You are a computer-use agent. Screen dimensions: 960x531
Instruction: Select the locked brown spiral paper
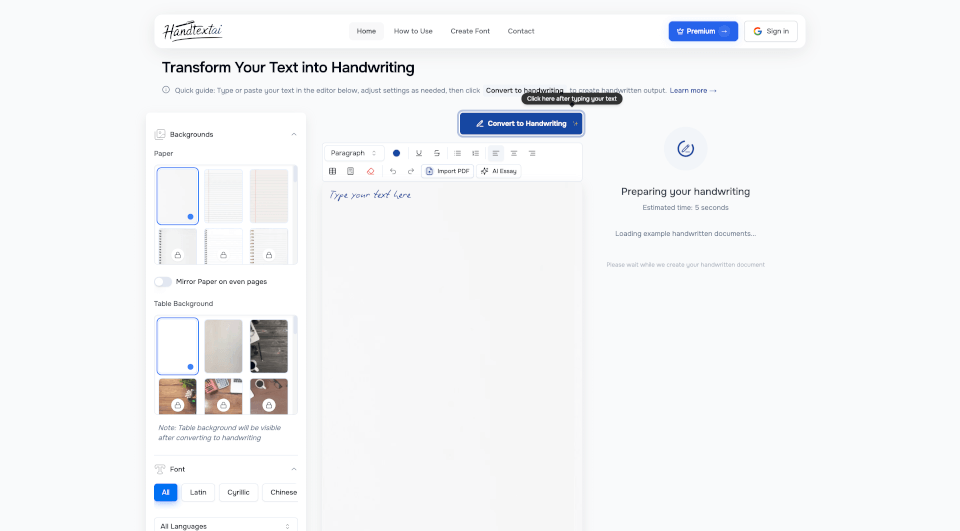269,246
